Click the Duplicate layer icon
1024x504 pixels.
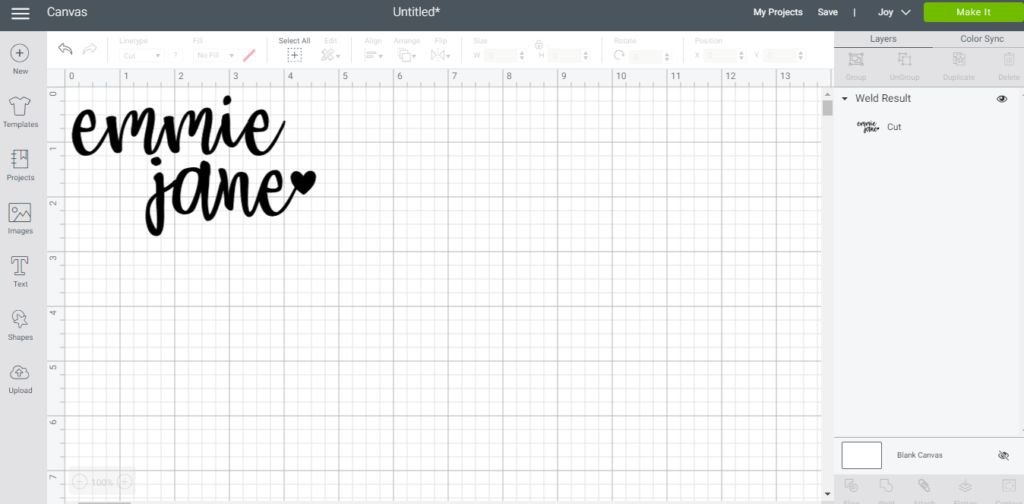click(x=959, y=59)
